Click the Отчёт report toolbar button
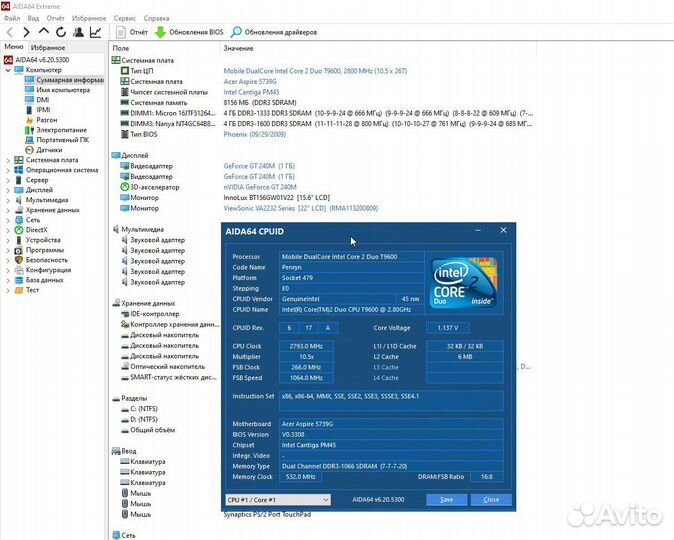This screenshot has height=540, width=674. click(x=132, y=32)
